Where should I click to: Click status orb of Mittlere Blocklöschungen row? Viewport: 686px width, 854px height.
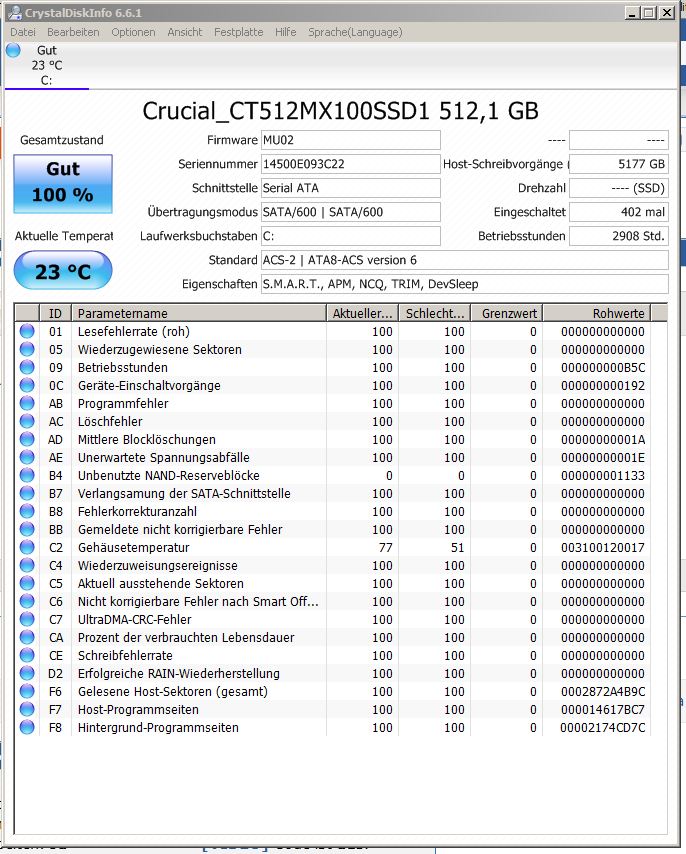click(27, 439)
